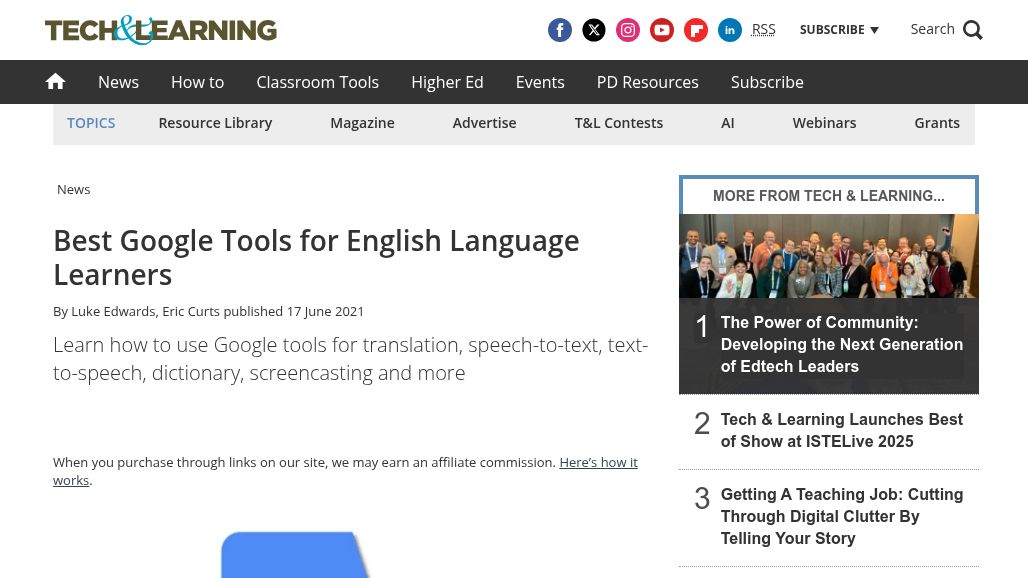1028x578 pixels.
Task: Click the 'MORE FROM TECH & LEARNING...' heading
Action: [x=829, y=196]
